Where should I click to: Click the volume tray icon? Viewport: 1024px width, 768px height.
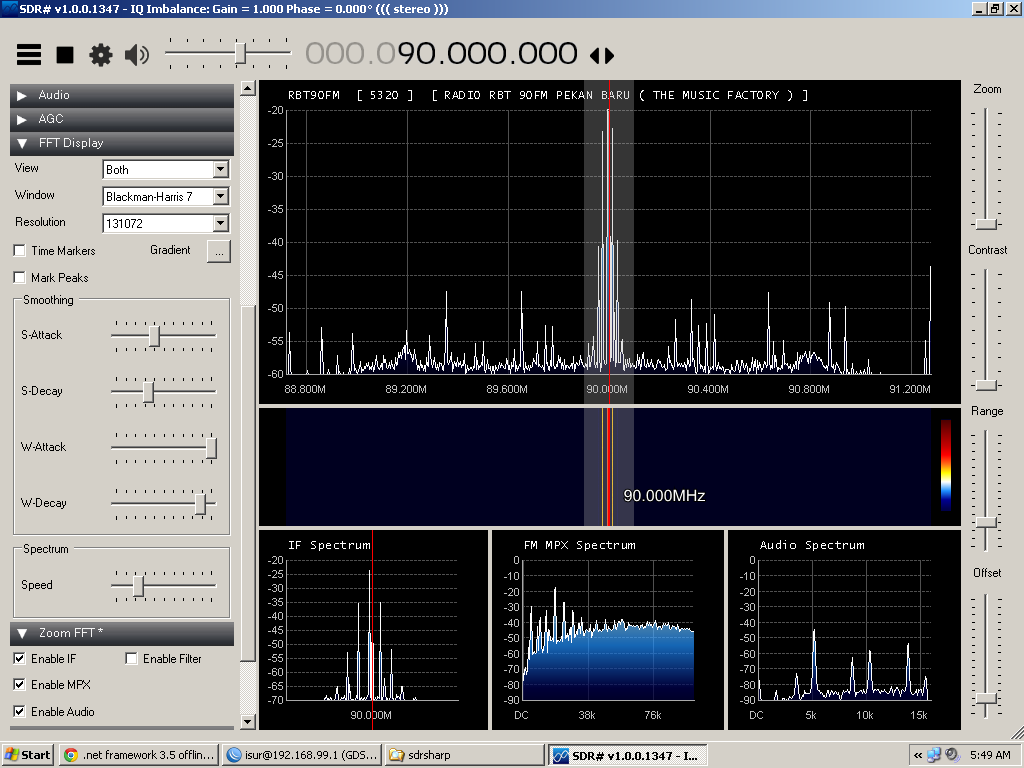coord(952,755)
